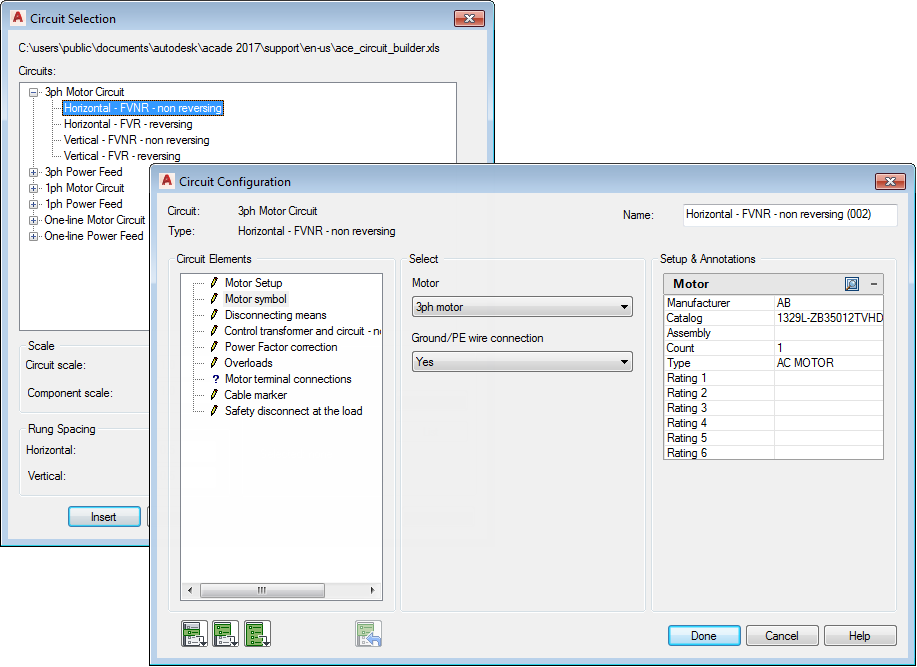Click the empty Rating 6 value cell
Screen dimensions: 917x667
(x=829, y=453)
